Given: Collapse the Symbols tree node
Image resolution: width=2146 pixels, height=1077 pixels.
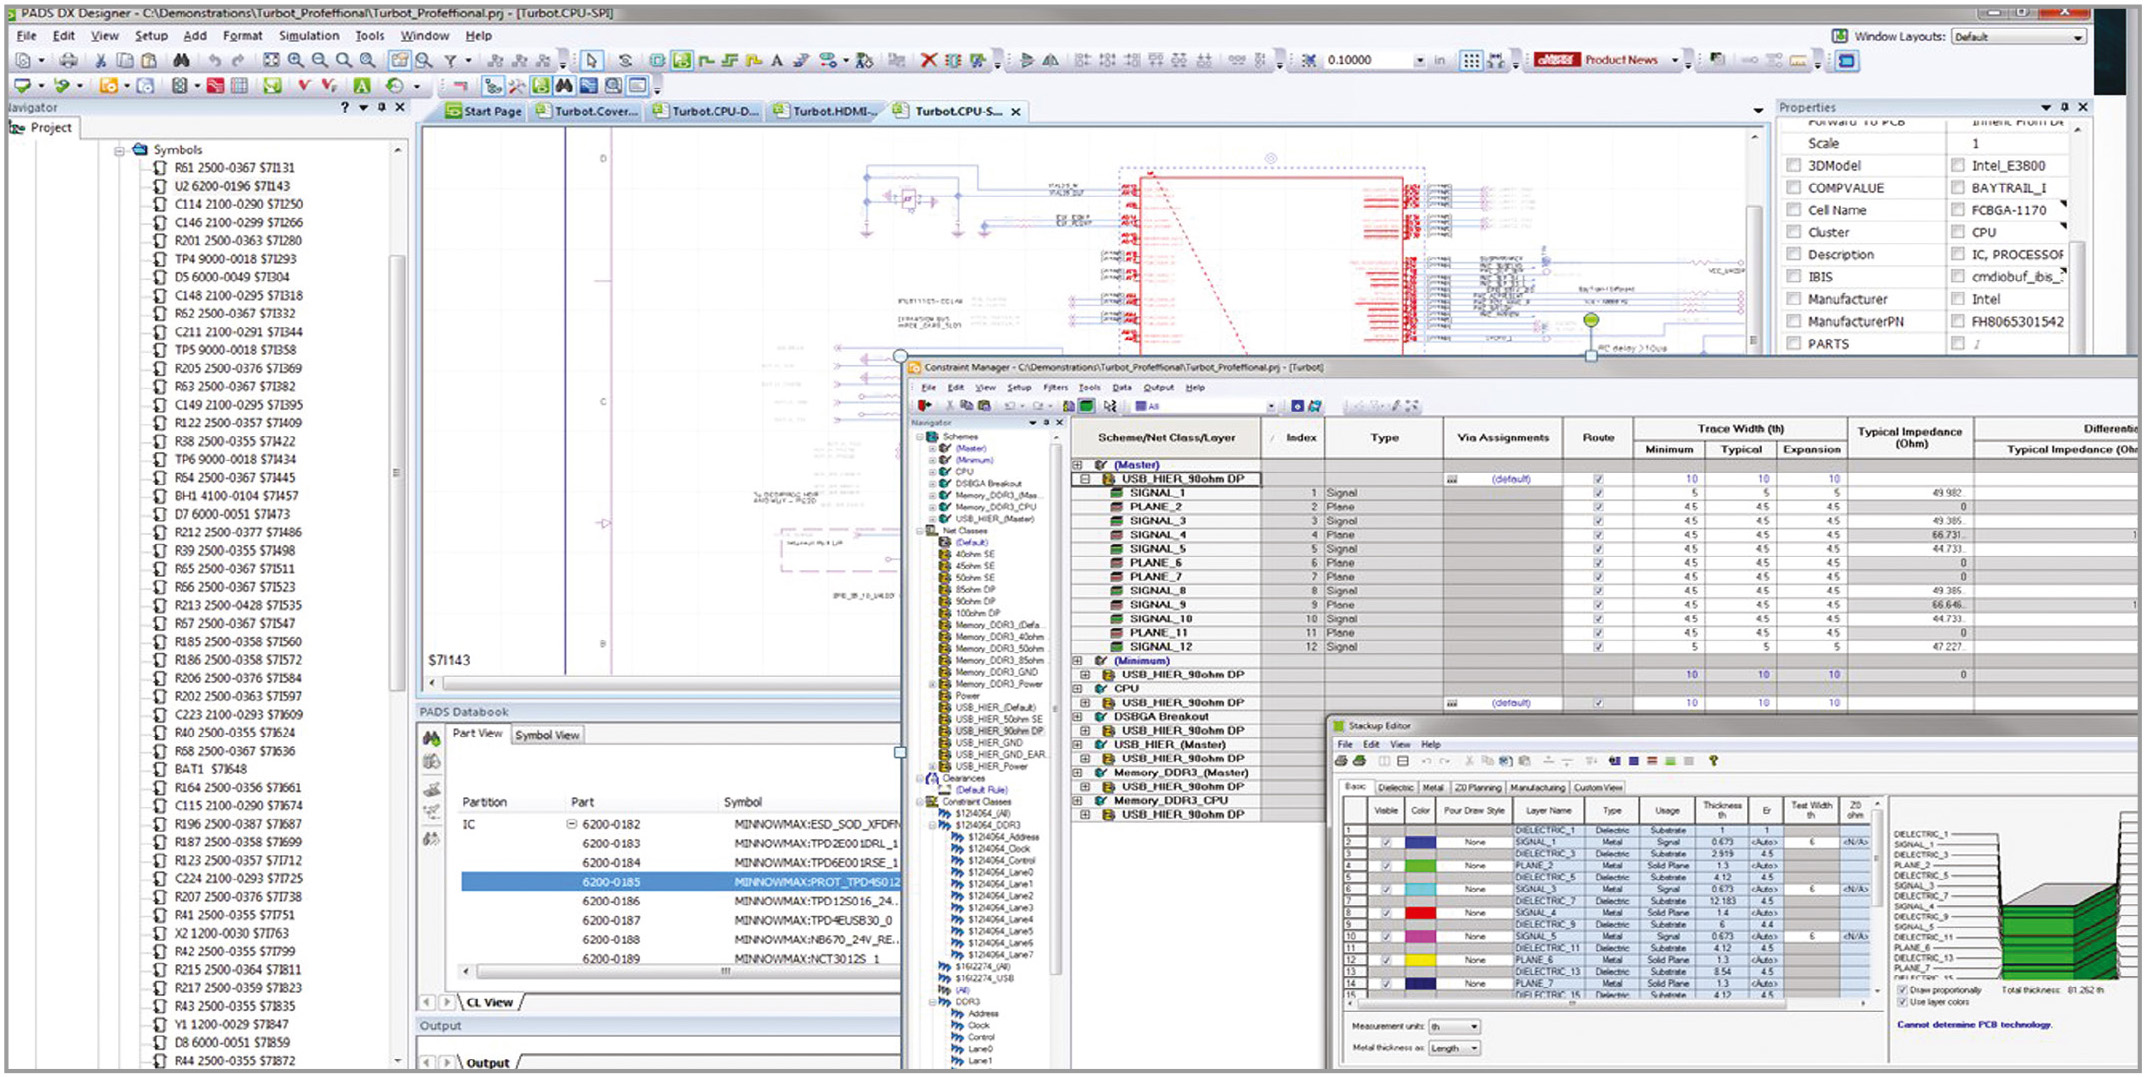Looking at the screenshot, I should (119, 150).
